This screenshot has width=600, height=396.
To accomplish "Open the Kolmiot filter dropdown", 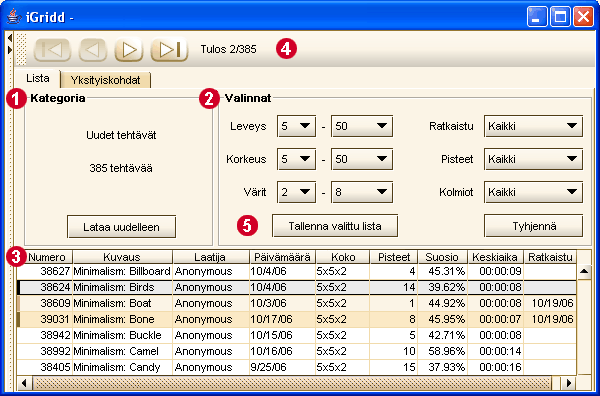I will [x=533, y=192].
